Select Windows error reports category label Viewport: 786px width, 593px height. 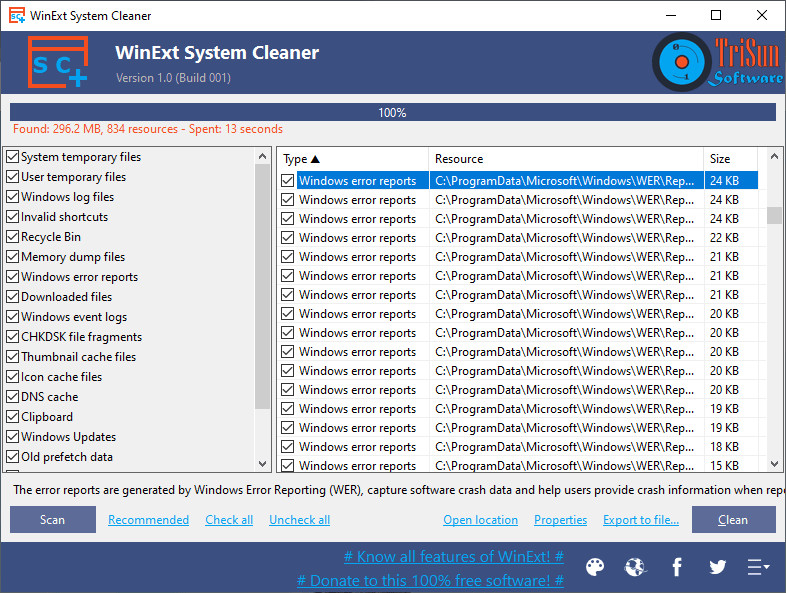[x=79, y=277]
